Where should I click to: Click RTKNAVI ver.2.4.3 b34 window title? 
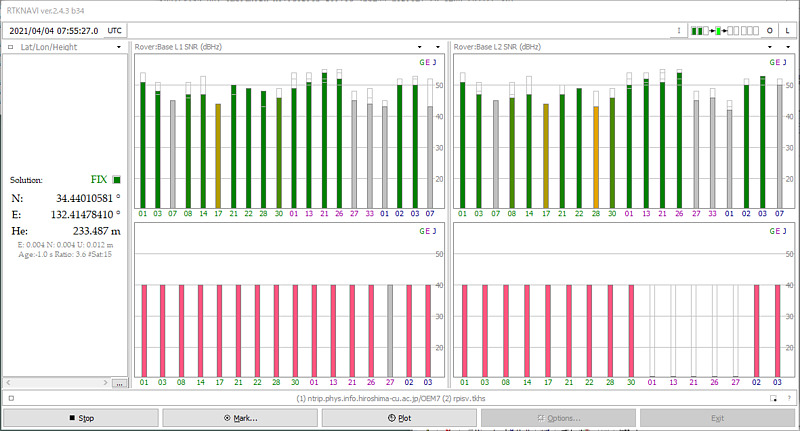[45, 10]
